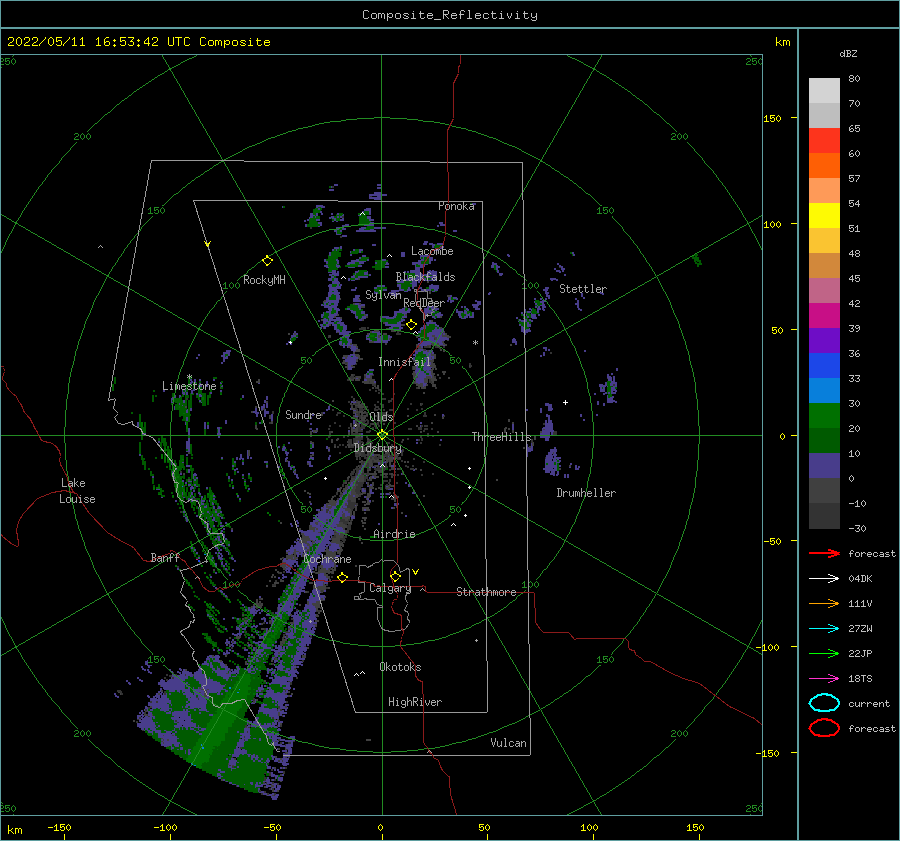Screen dimensions: 900x841
Task: Click the yellow diamond marker near Cochrane
Action: coord(343,577)
